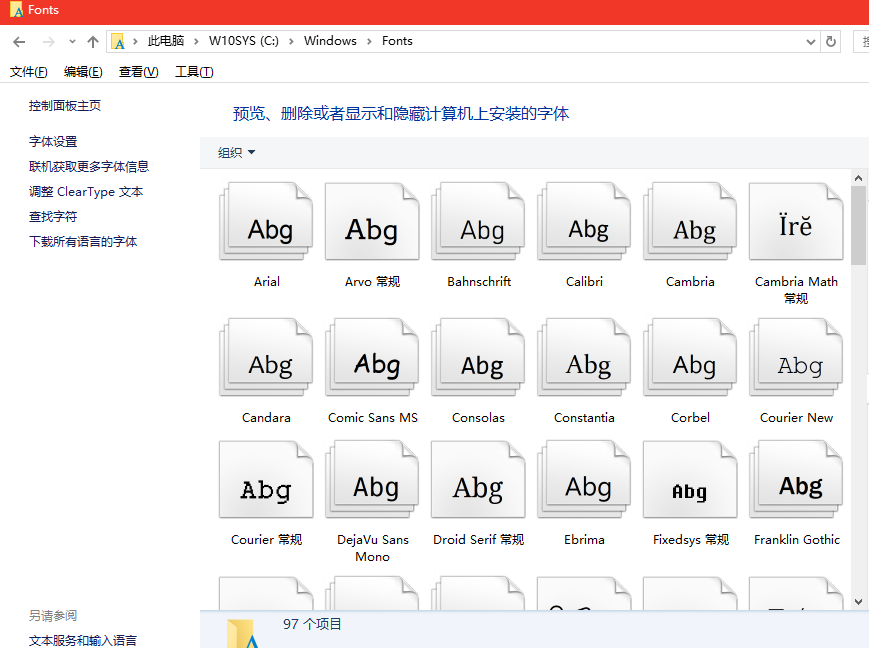Screen dimensions: 869x648
Task: Open the 编辑(E) menu
Action: pos(83,72)
